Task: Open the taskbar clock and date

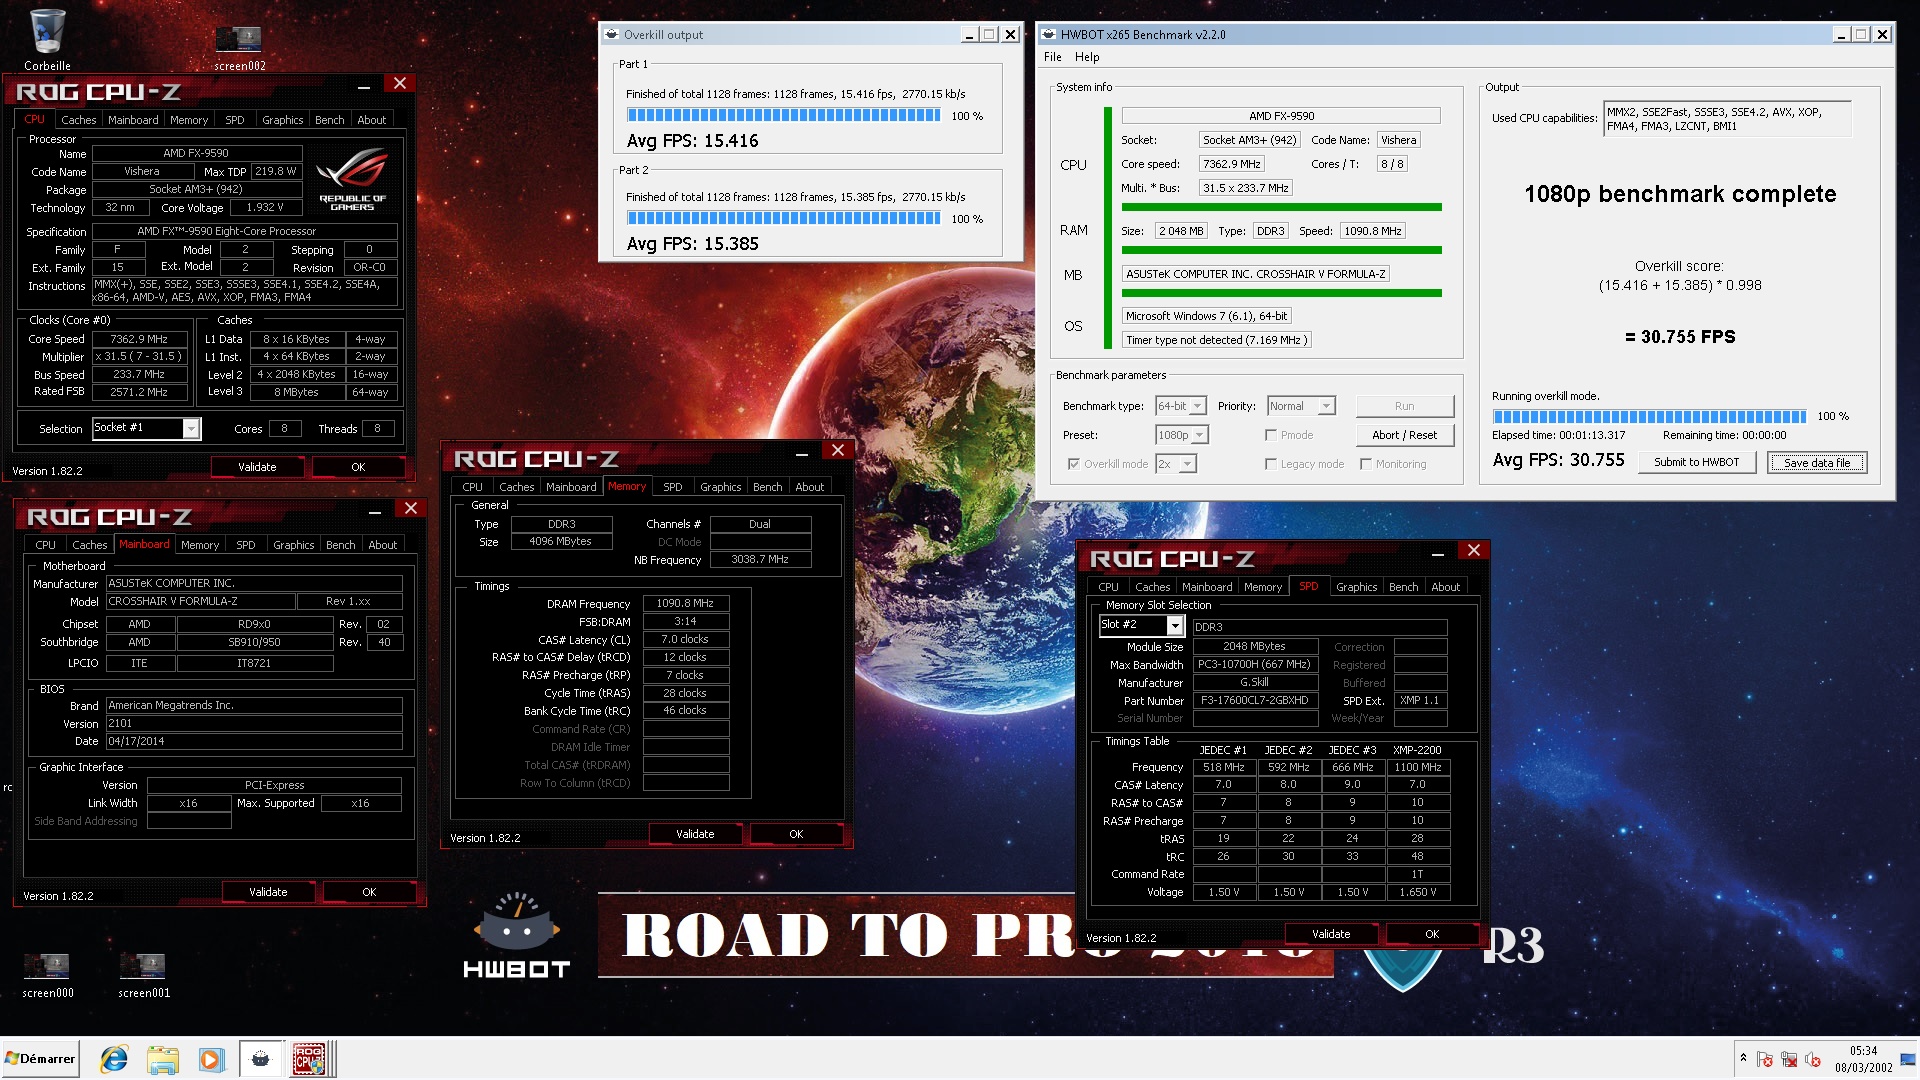Action: coord(1863,1059)
